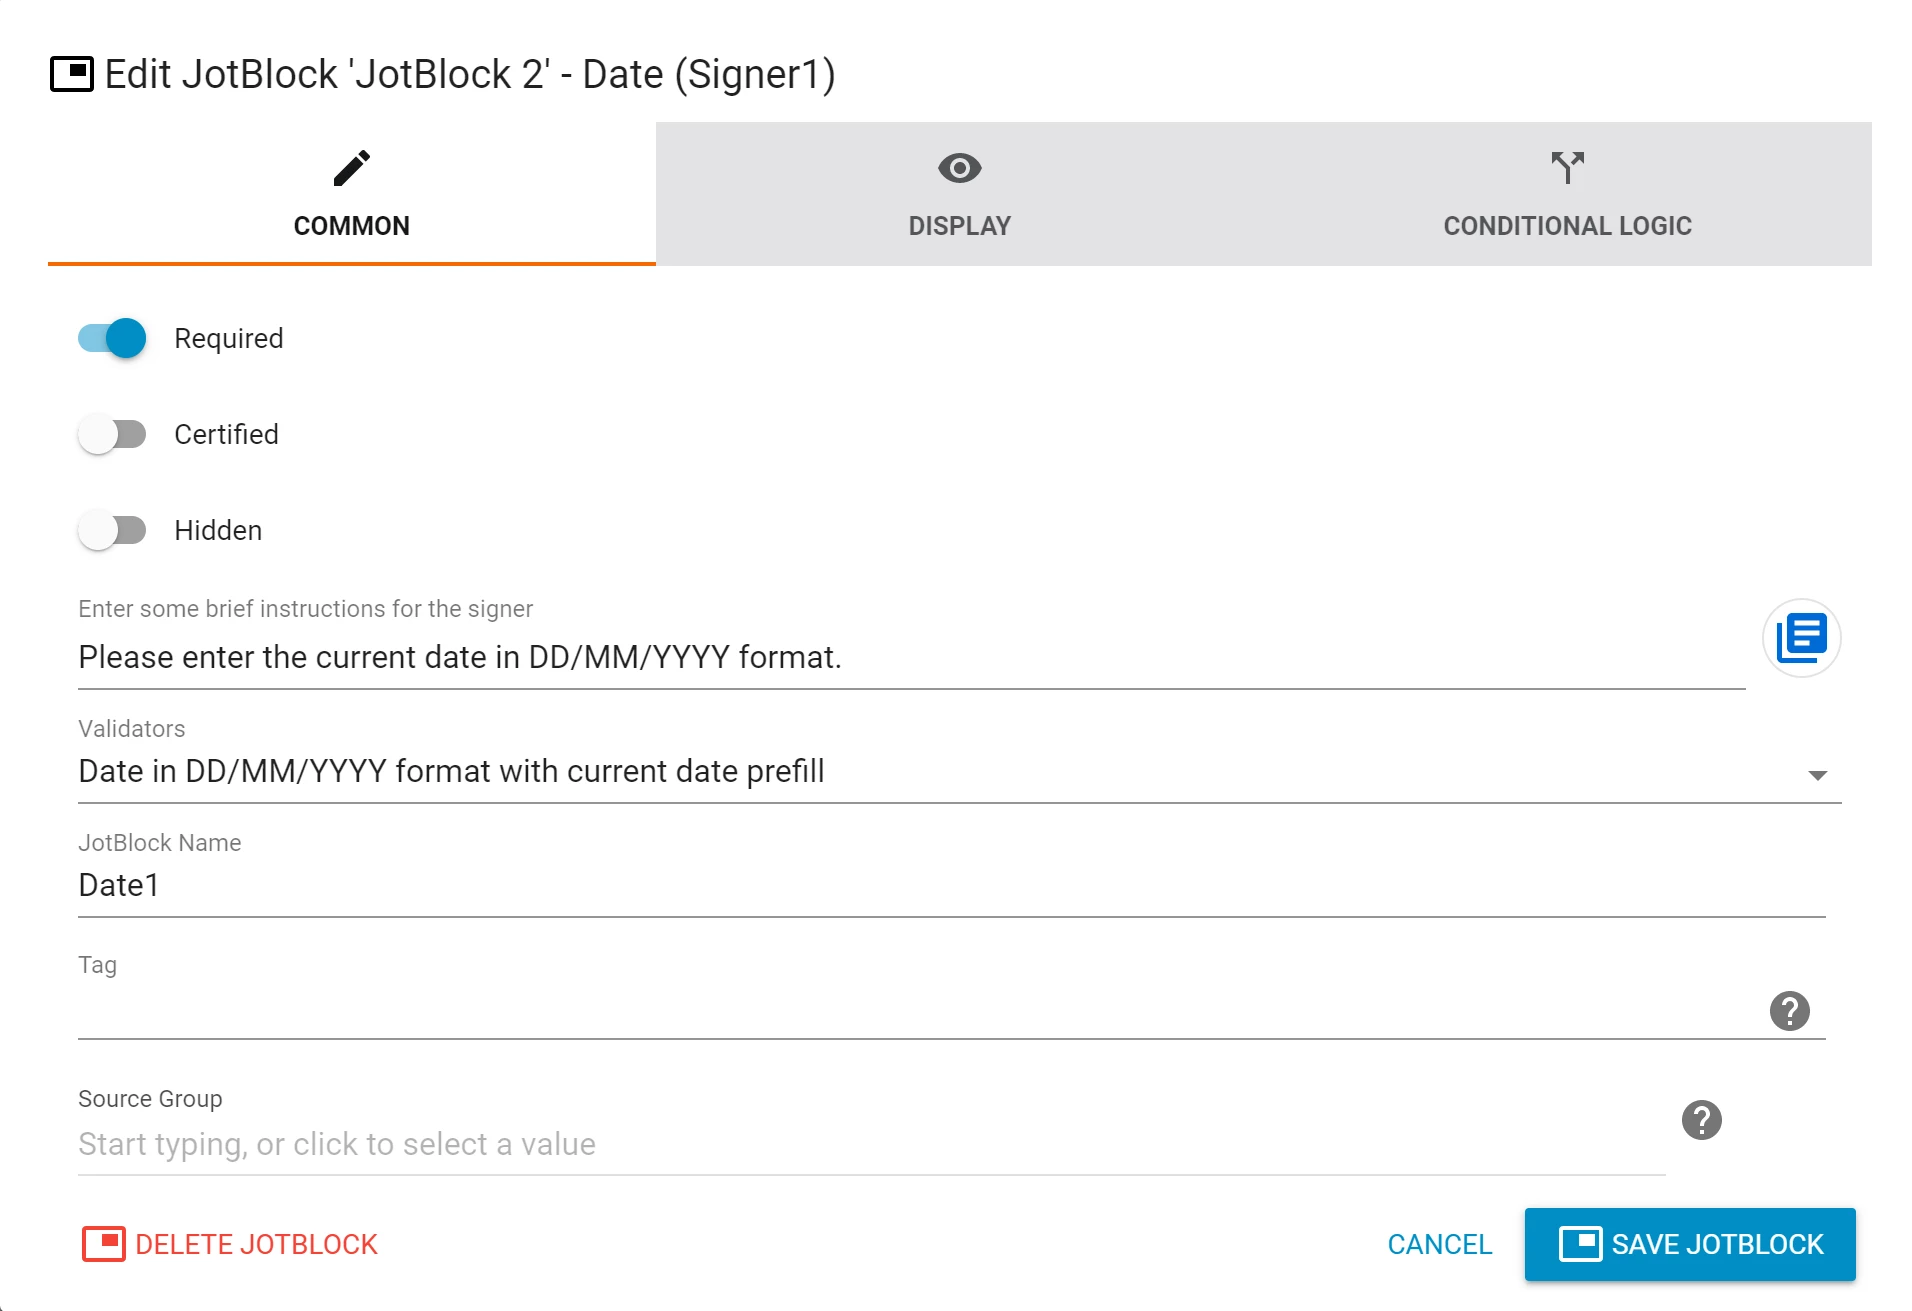Click the branching arrows Conditional Logic icon

point(1567,168)
